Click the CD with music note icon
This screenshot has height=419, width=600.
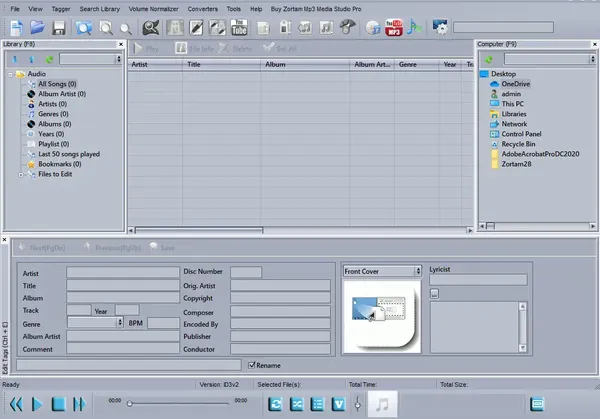pos(372,28)
